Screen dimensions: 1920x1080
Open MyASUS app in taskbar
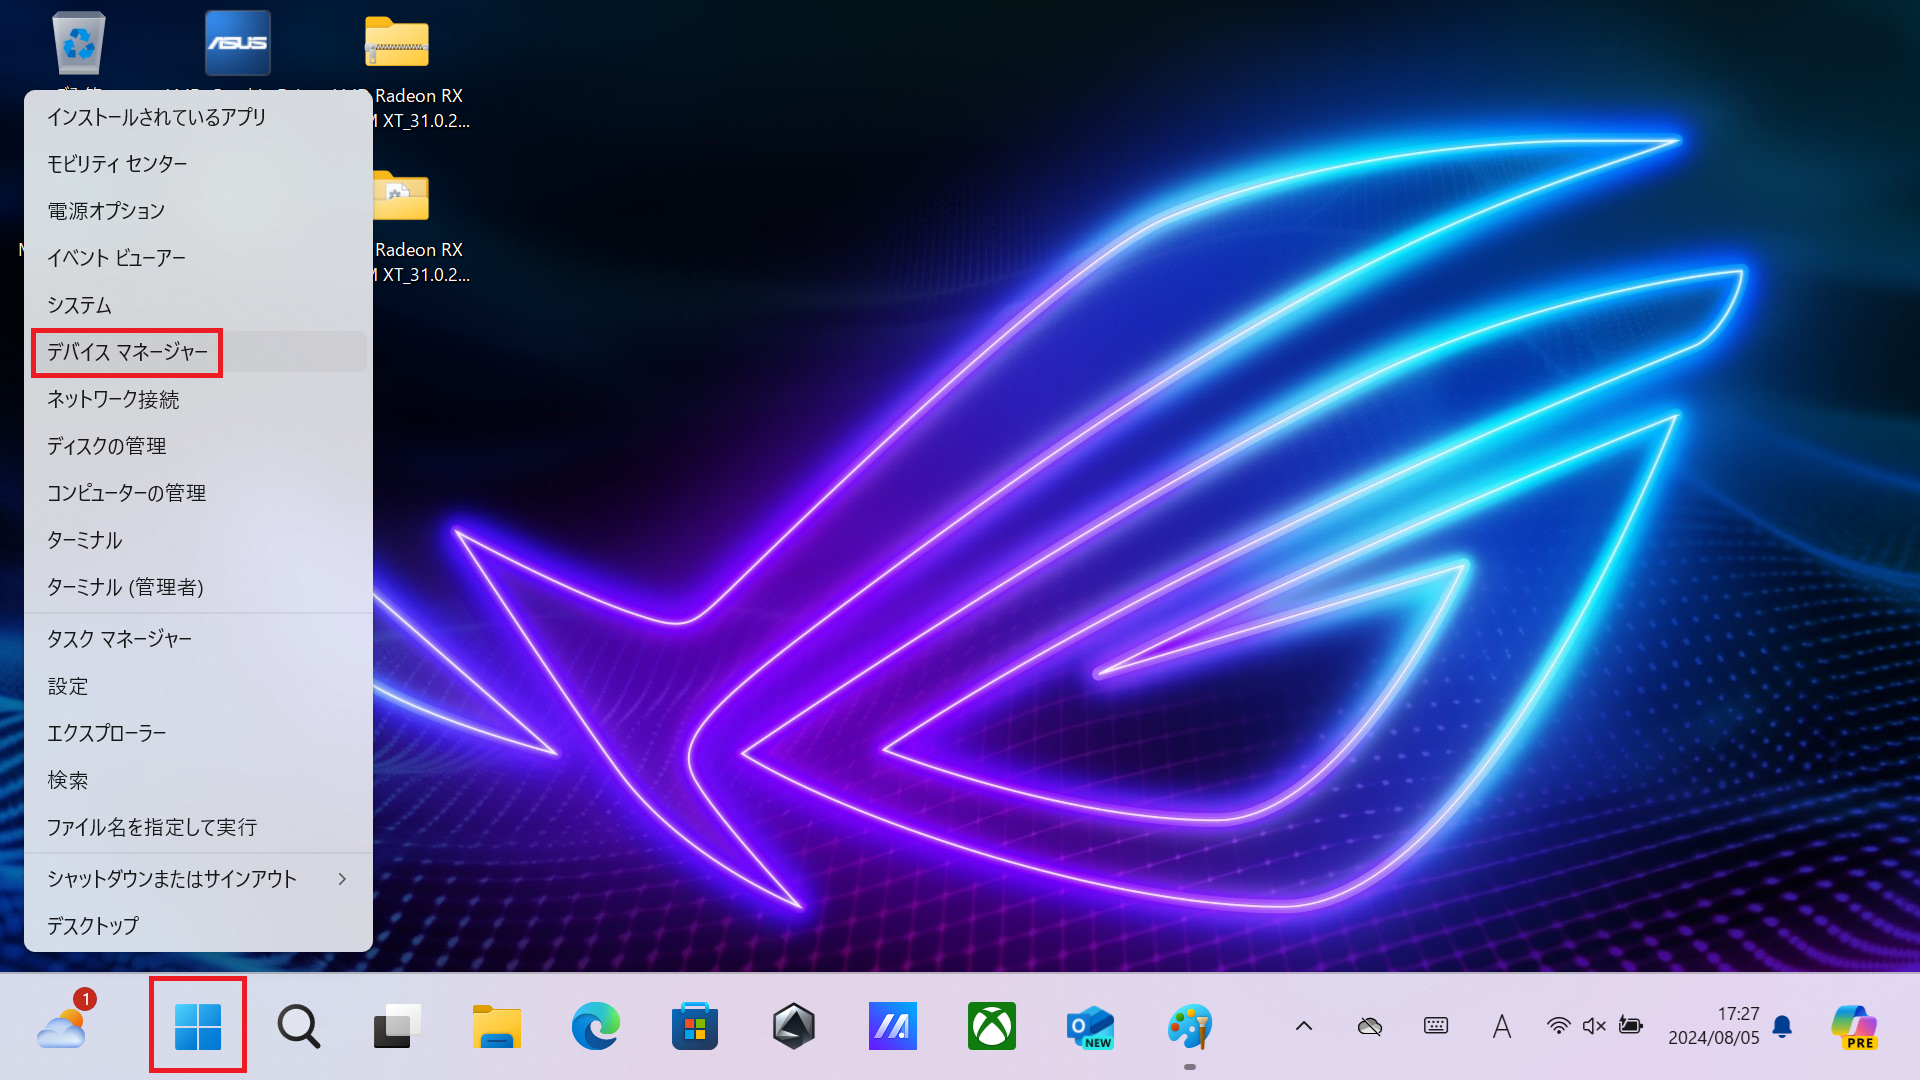coord(892,1026)
